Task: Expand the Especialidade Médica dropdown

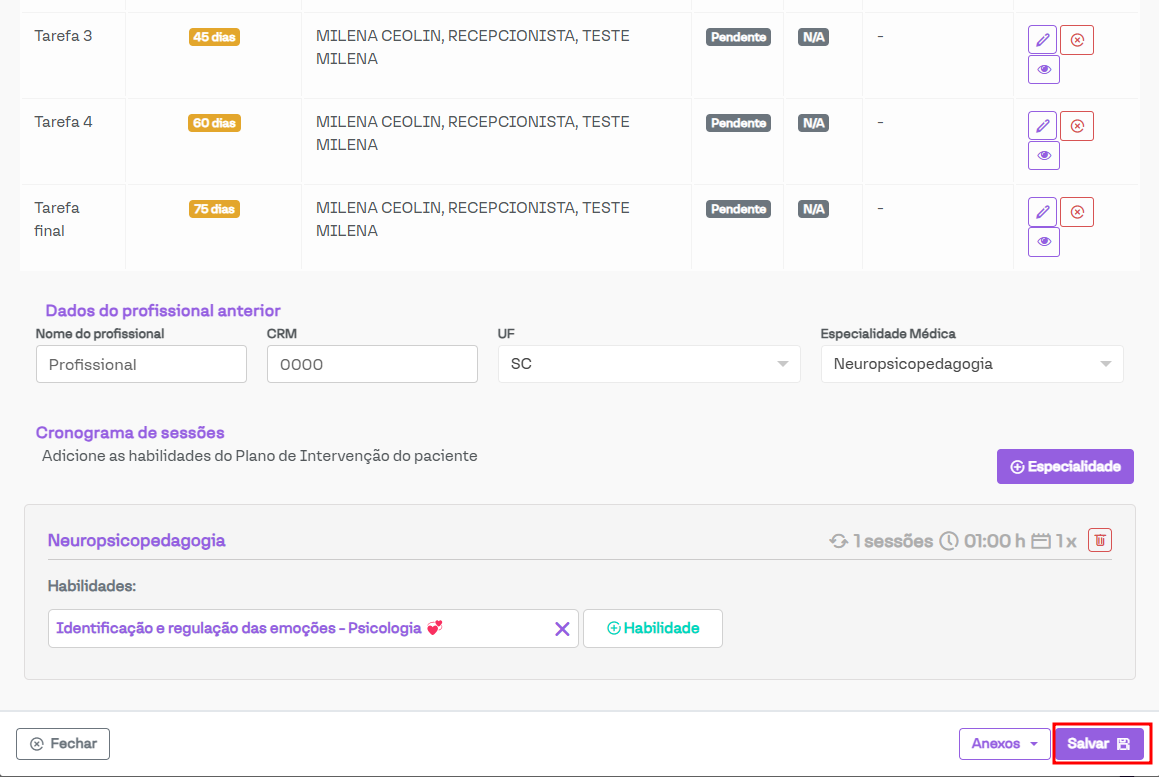Action: (971, 365)
